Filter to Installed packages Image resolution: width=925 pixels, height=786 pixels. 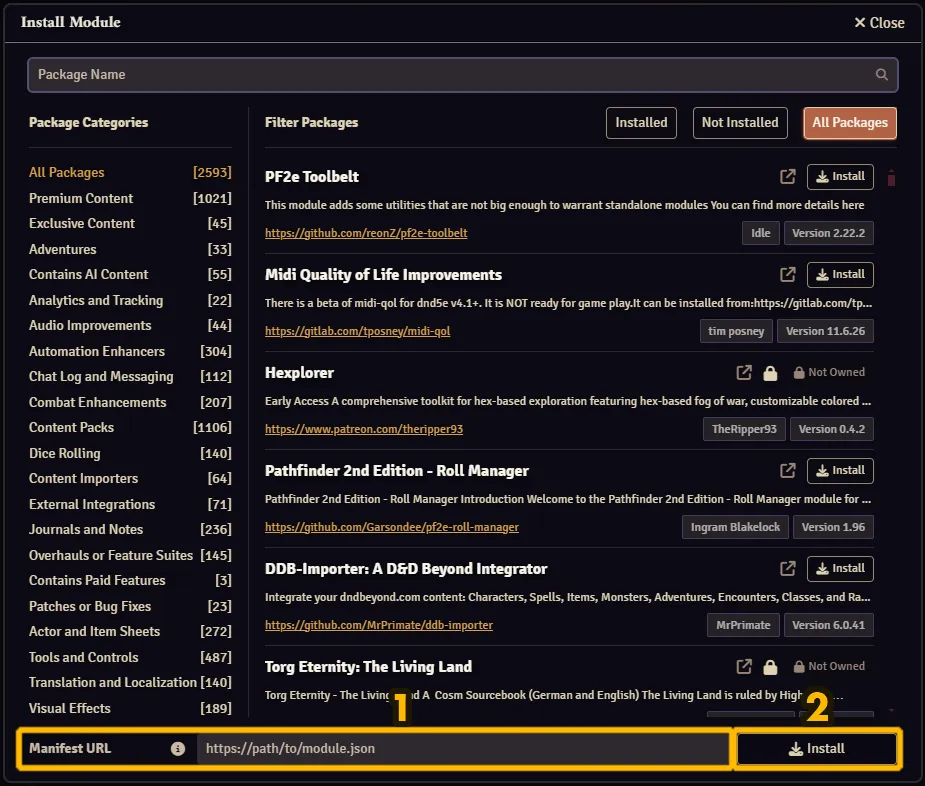[x=641, y=123]
